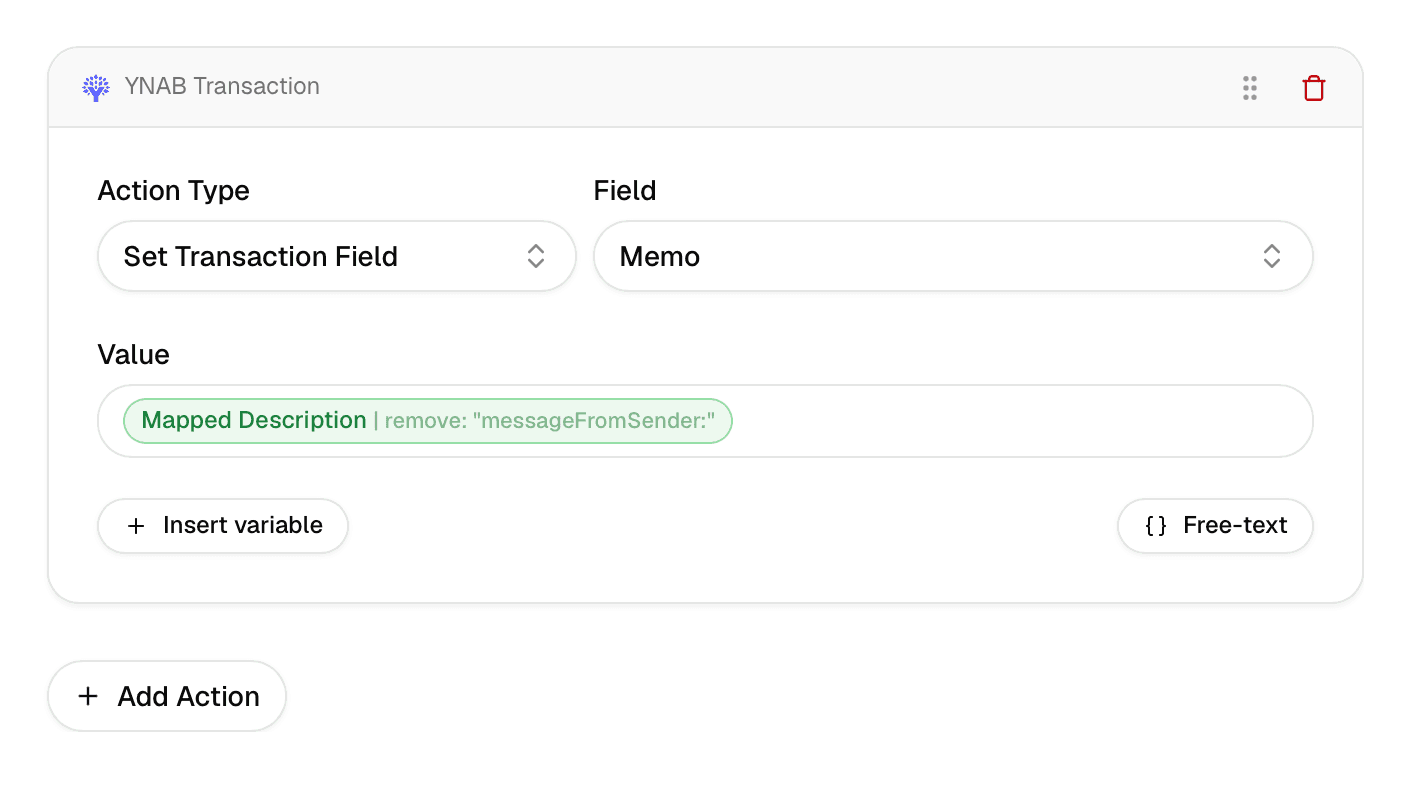Grab the six-dot drag handle

1249,88
